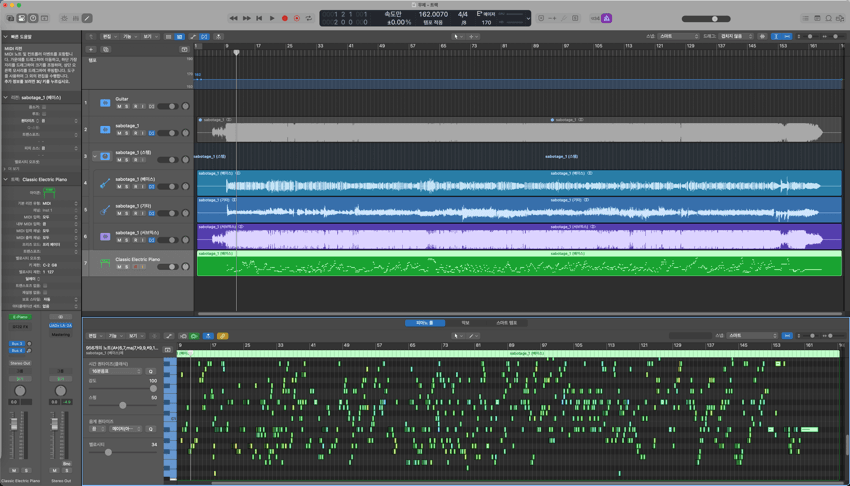Viewport: 850px width, 486px height.
Task: Toggle record enable on Classic Electric Piano
Action: pos(135,267)
